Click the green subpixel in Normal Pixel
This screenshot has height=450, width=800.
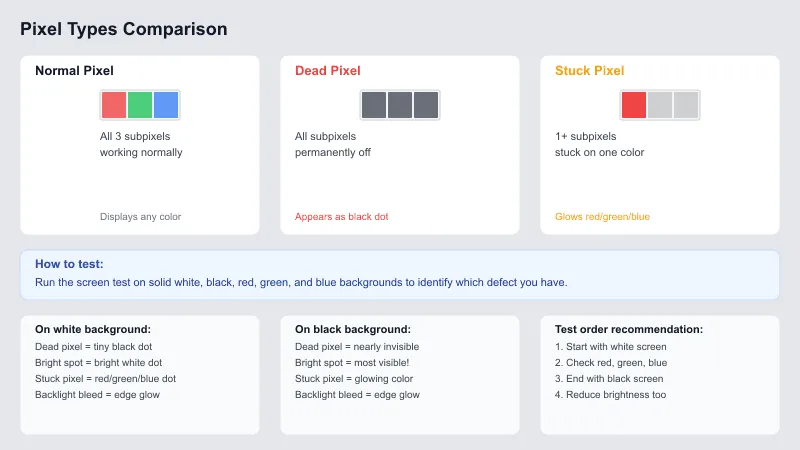tap(140, 105)
